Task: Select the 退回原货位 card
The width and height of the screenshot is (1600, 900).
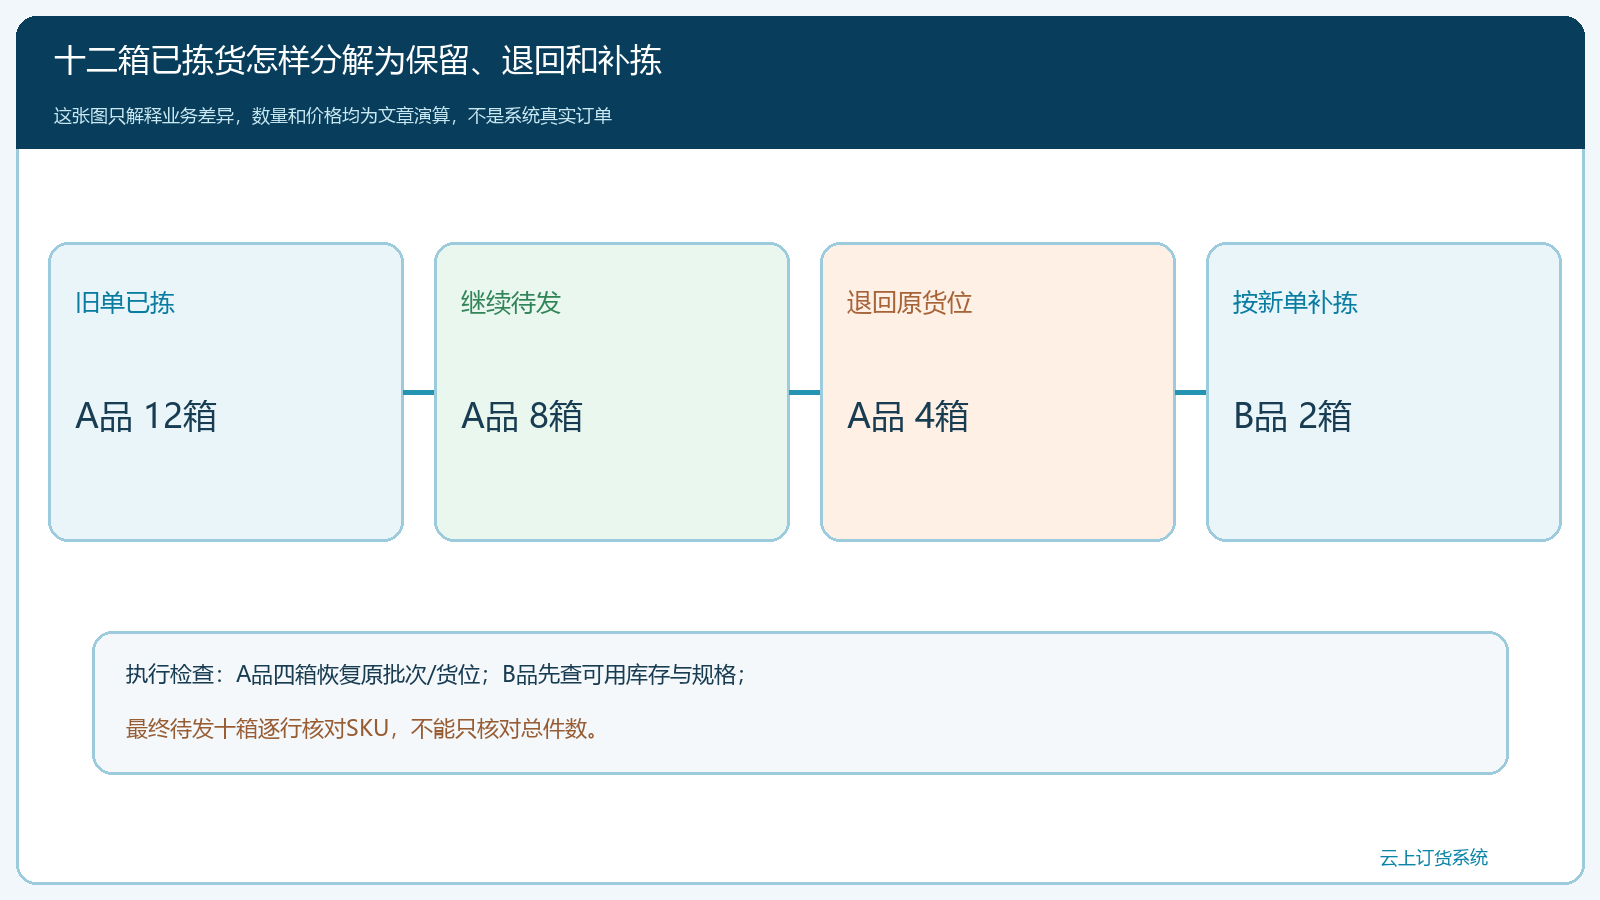Action: click(x=998, y=392)
